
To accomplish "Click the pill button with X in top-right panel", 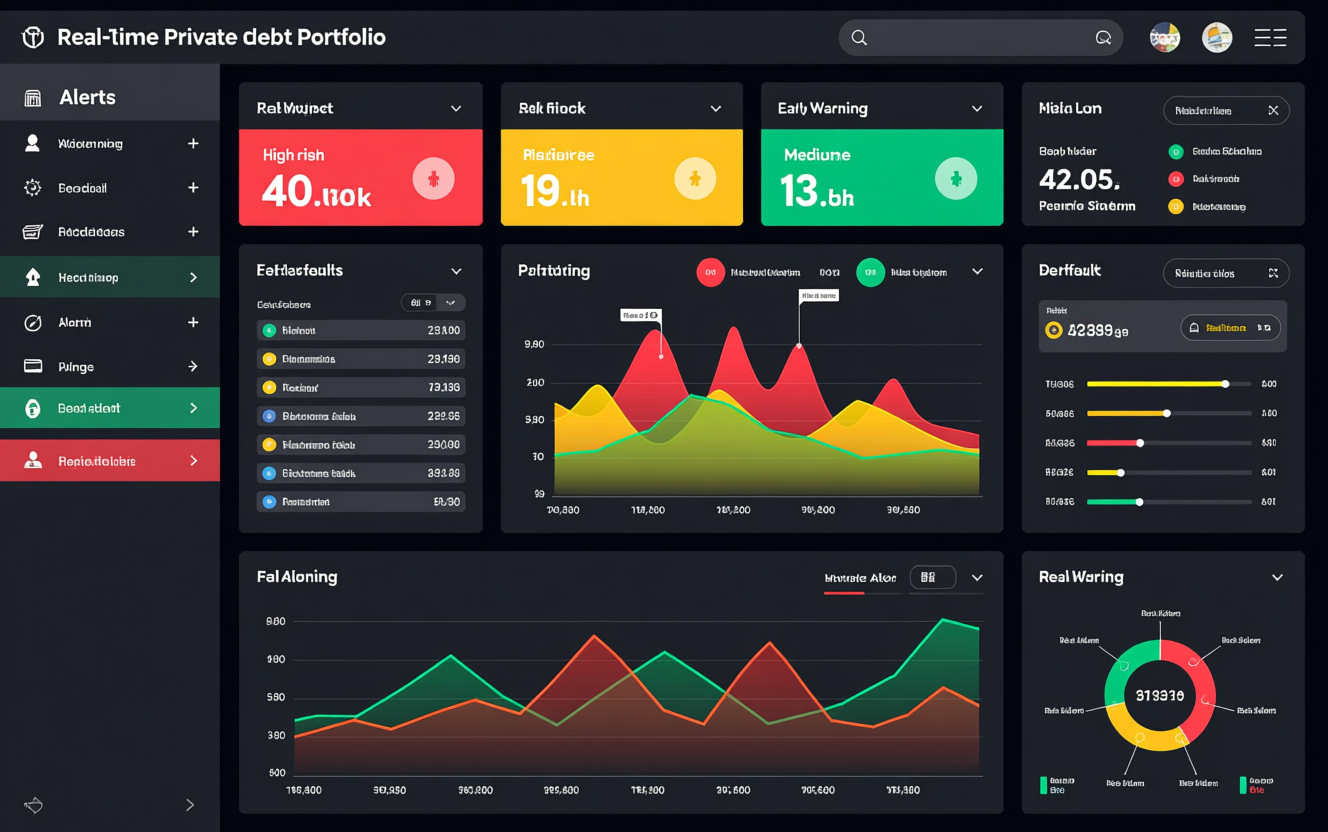I will (1226, 111).
